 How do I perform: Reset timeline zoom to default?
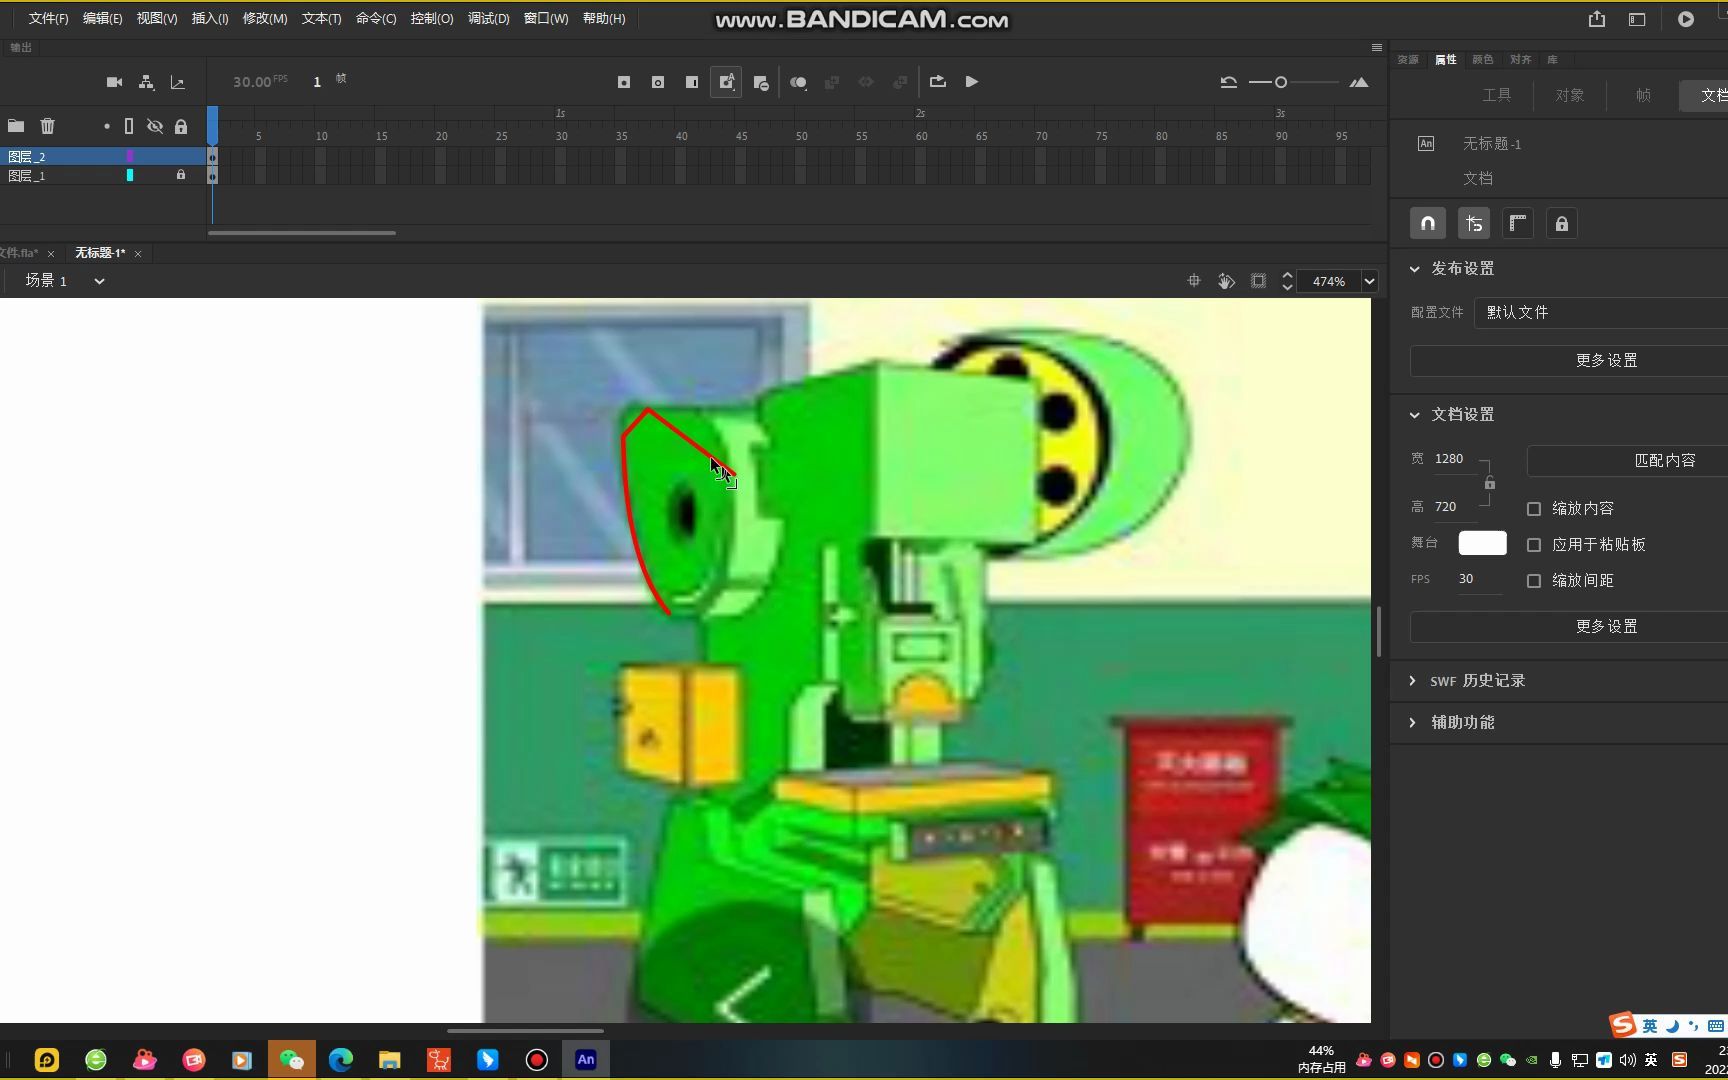pyautogui.click(x=1229, y=82)
